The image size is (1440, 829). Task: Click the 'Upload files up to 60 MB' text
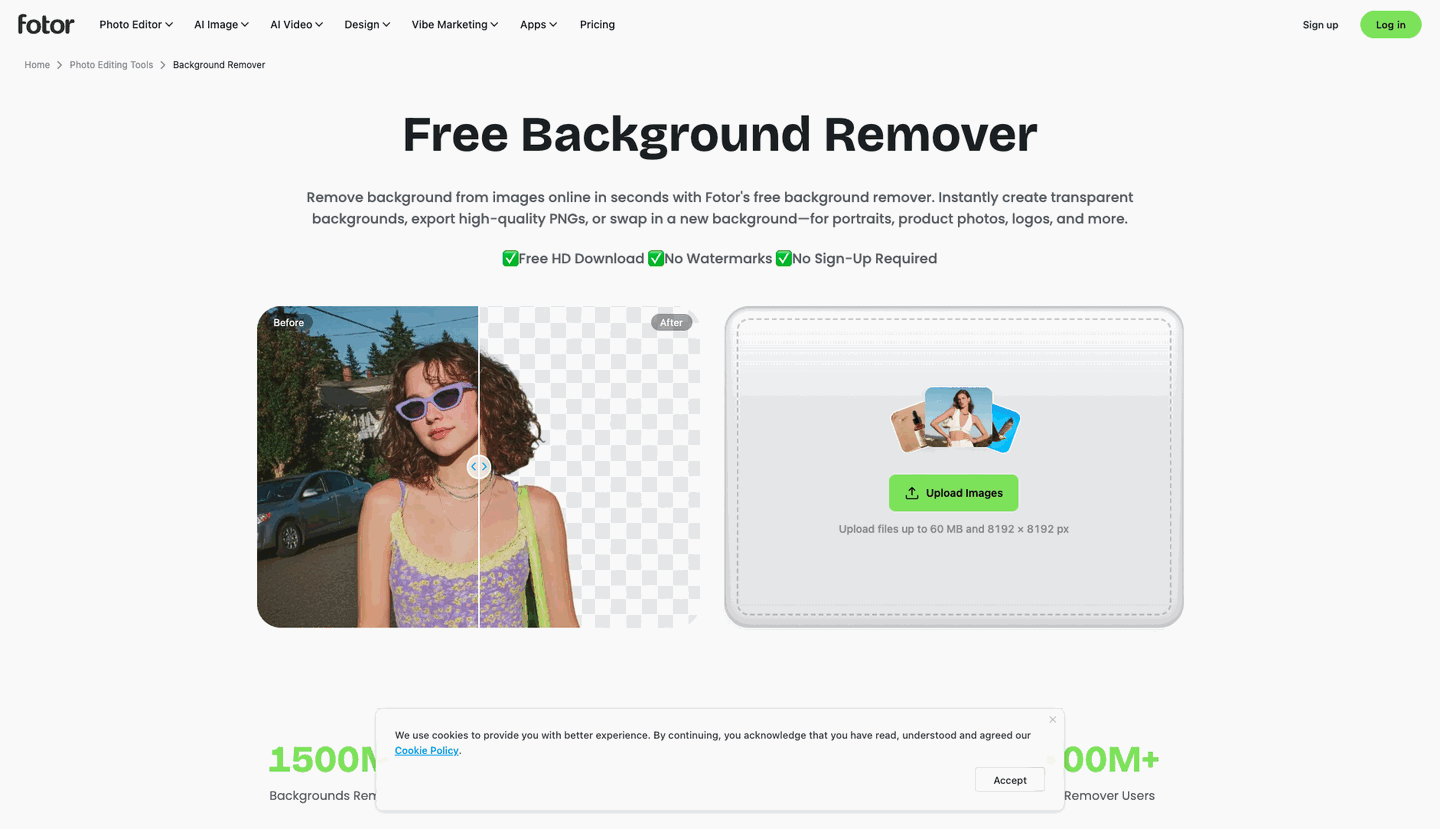click(953, 529)
